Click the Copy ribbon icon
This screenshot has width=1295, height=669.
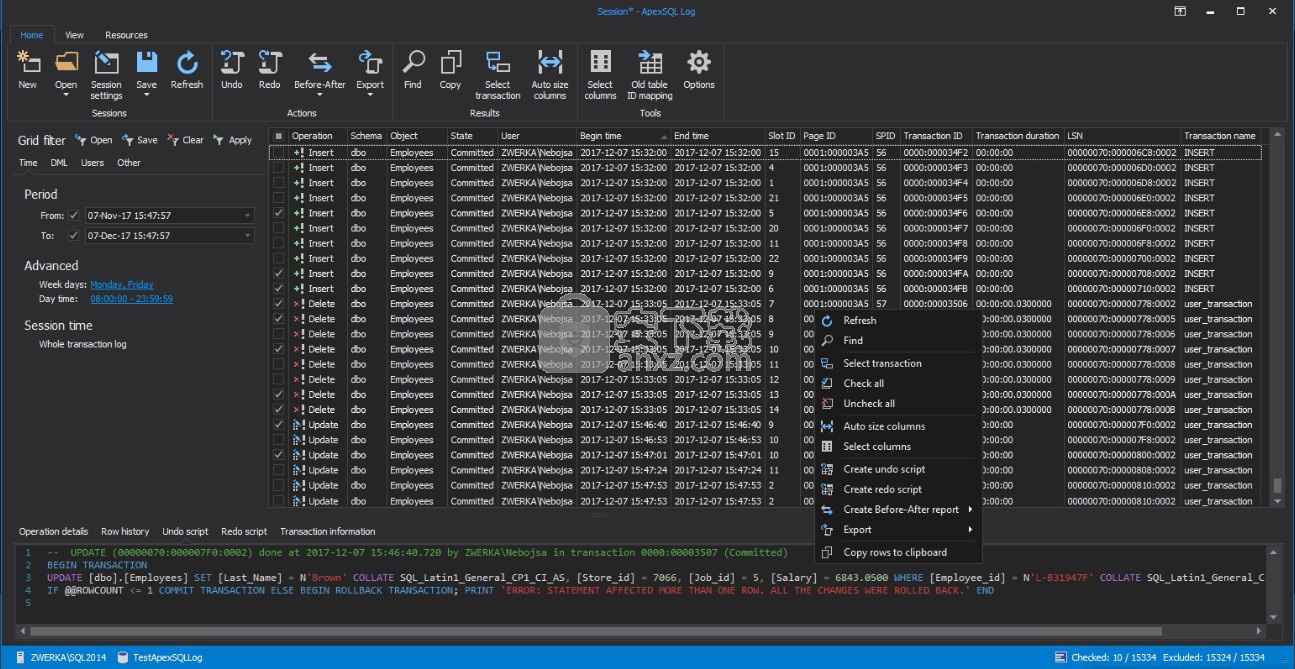(451, 63)
